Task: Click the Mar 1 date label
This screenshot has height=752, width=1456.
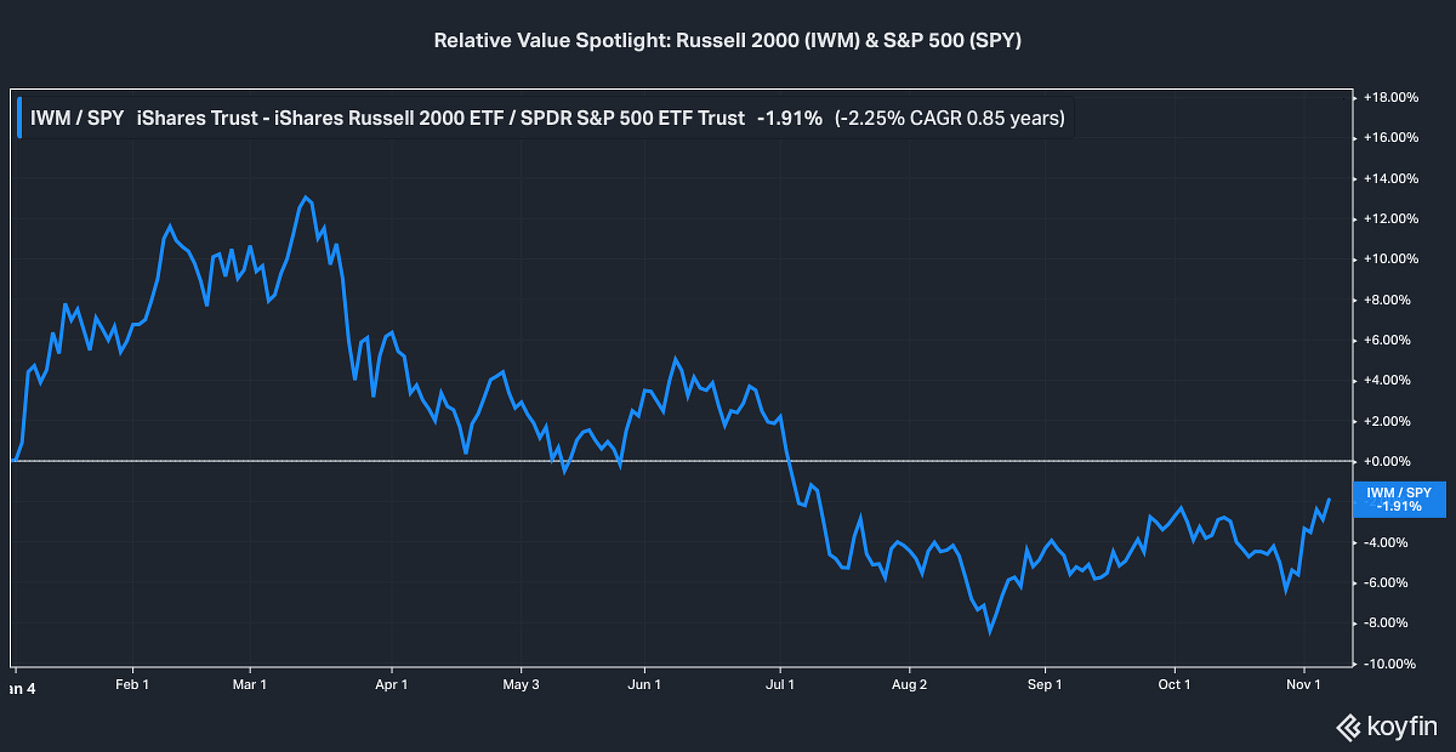Action: click(249, 685)
